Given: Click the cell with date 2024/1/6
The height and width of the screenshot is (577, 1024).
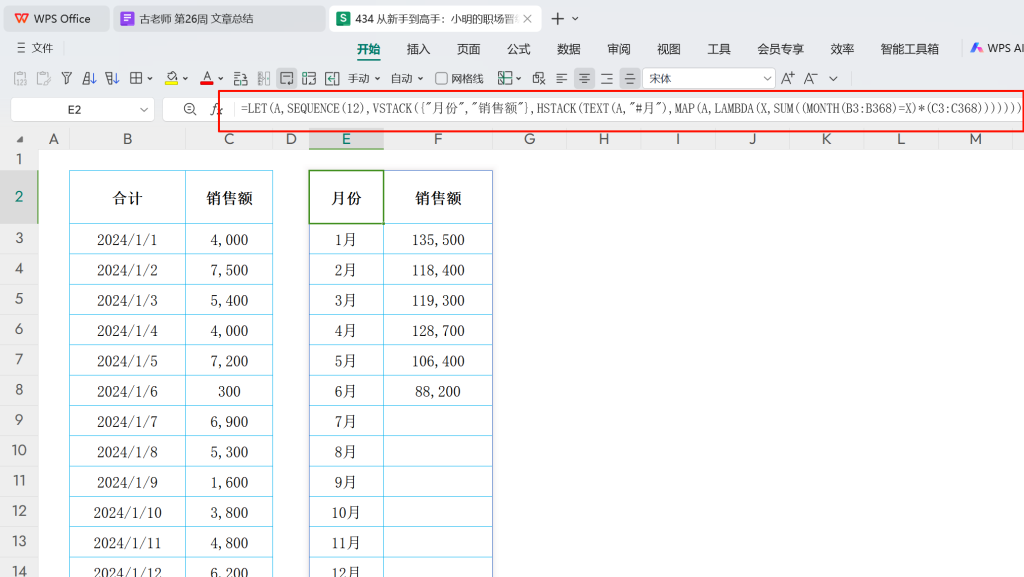Looking at the screenshot, I should pyautogui.click(x=127, y=391).
